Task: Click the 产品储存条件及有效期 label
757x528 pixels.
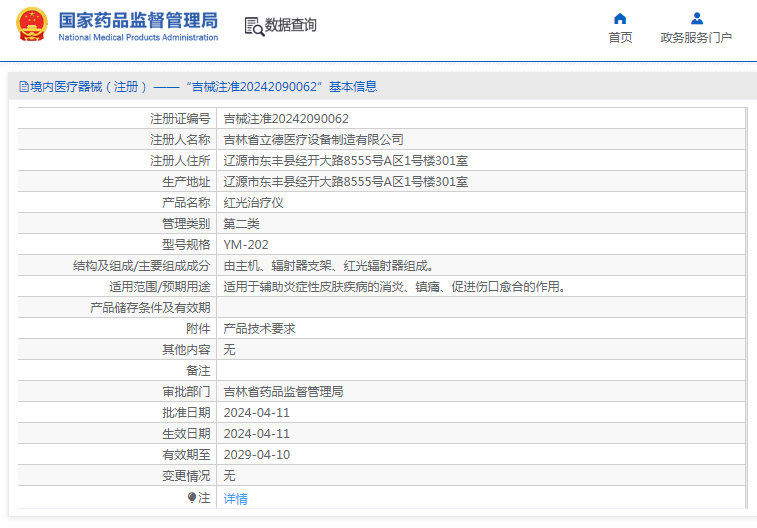Action: pos(150,308)
